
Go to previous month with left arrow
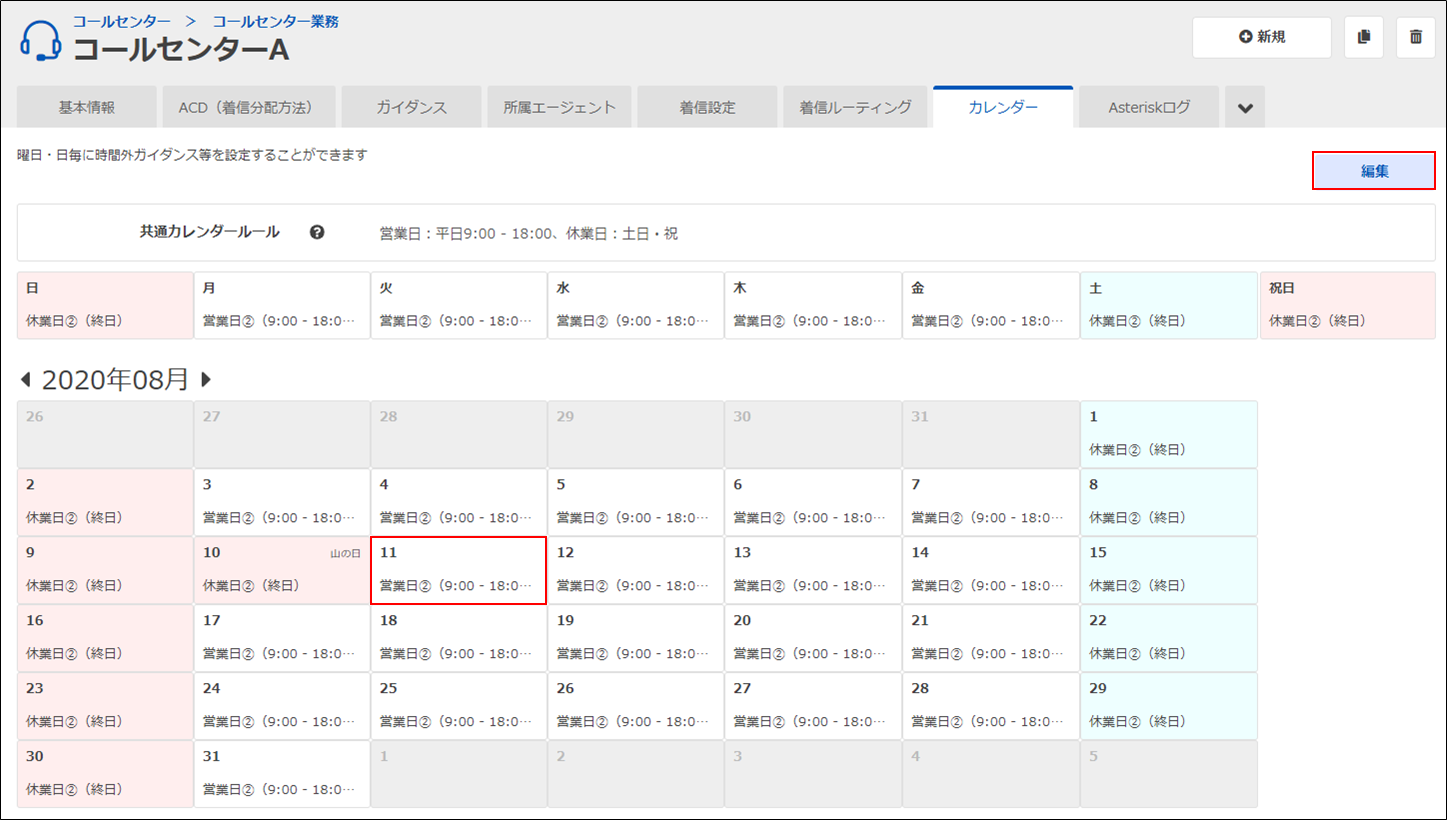(x=26, y=379)
